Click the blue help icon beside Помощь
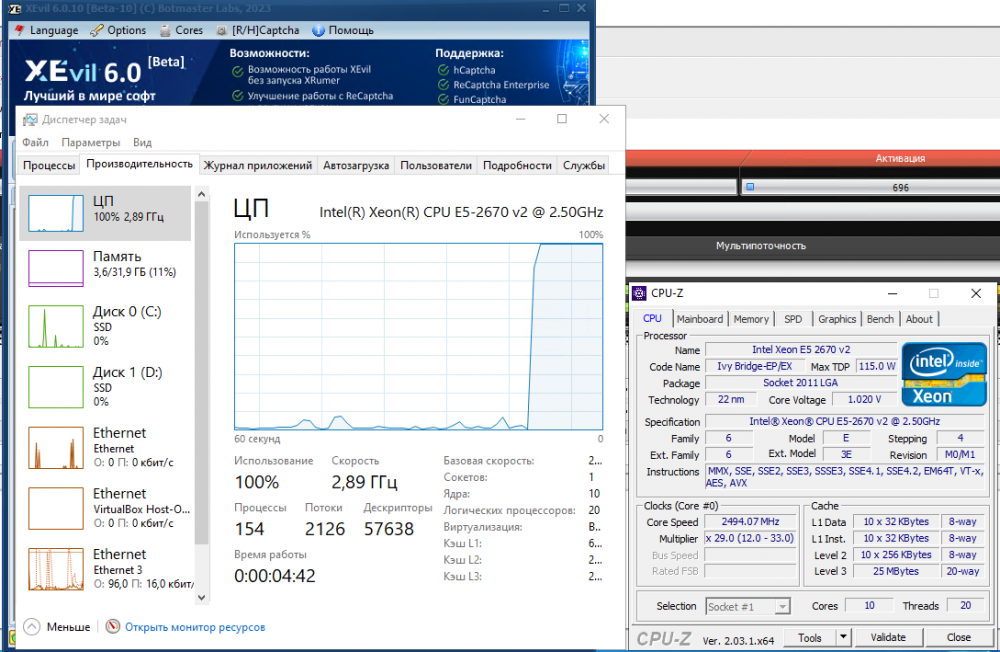Viewport: 1000px width, 652px height. pos(318,30)
